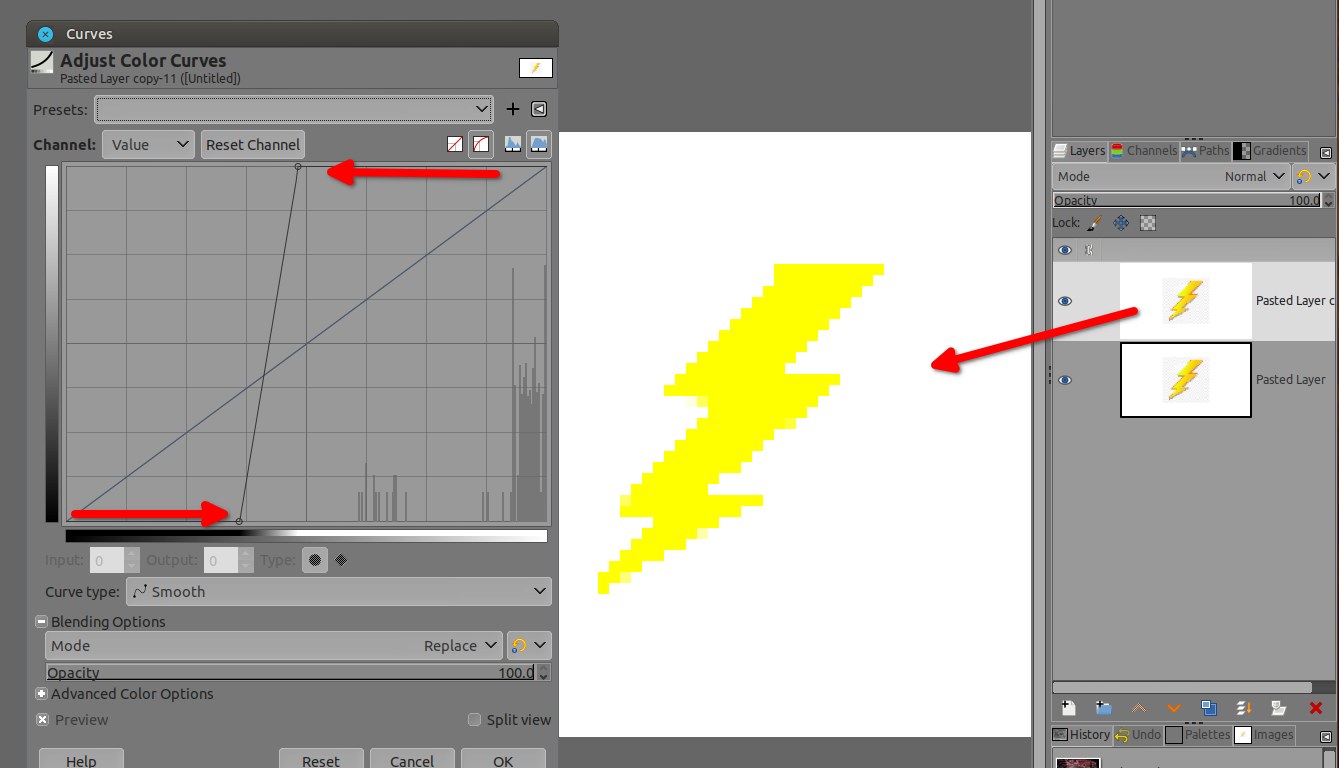Open the Images tab
1339x768 pixels.
tap(1264, 735)
